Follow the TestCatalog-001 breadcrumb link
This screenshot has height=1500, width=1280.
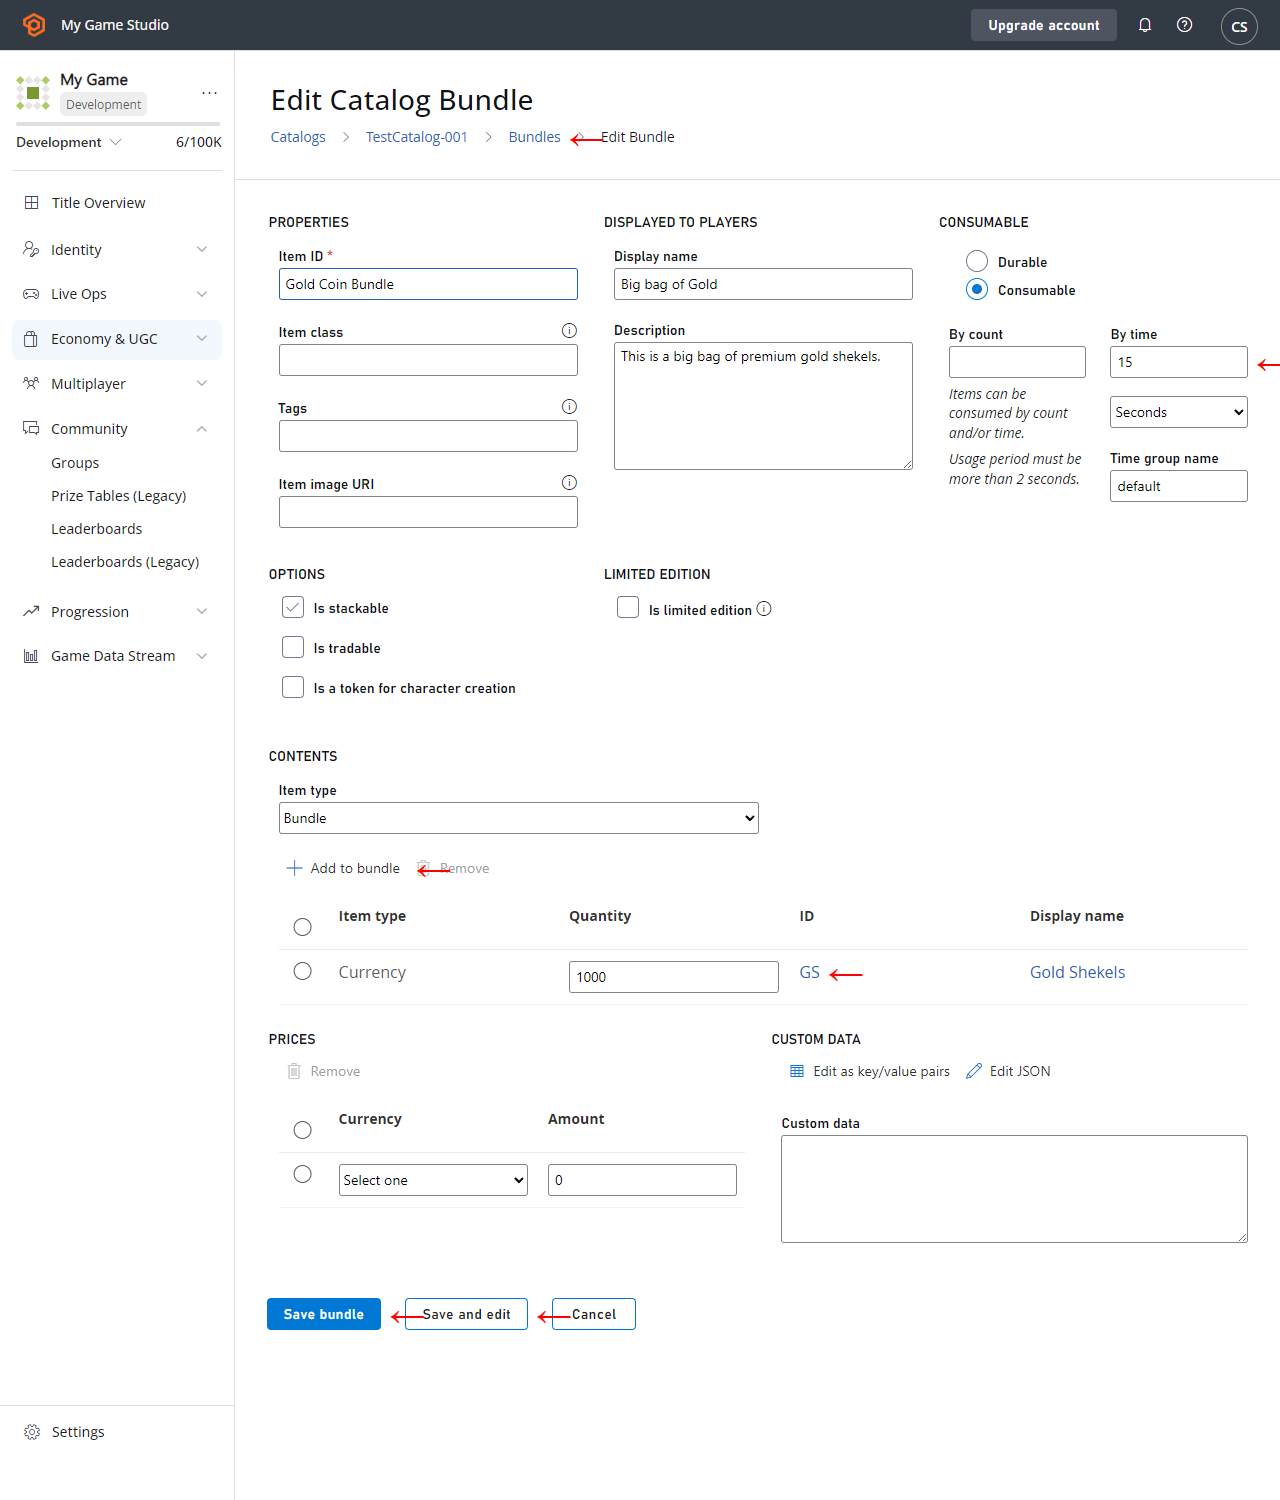(x=417, y=137)
